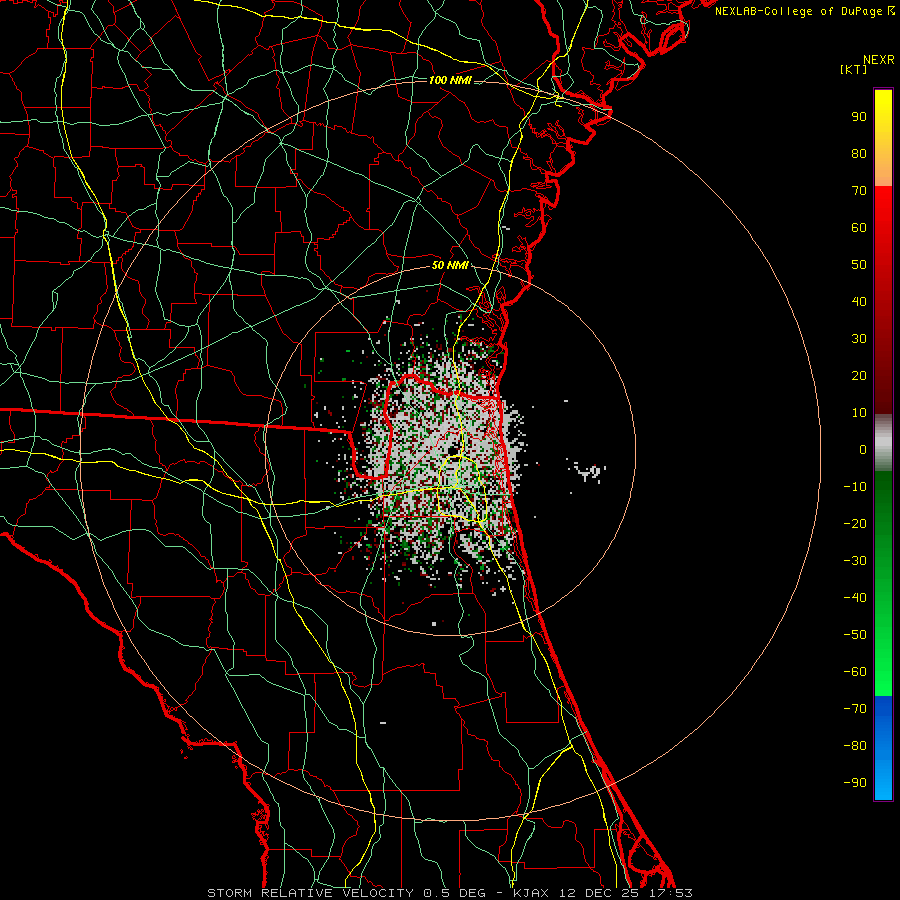The height and width of the screenshot is (900, 900).
Task: Select the 30 value on the velocity scale
Action: tap(859, 339)
